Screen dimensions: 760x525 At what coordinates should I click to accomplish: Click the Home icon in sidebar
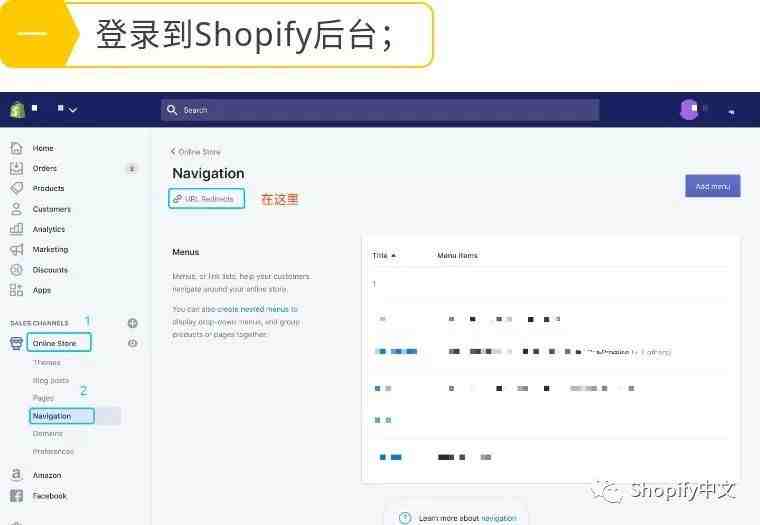[16, 148]
